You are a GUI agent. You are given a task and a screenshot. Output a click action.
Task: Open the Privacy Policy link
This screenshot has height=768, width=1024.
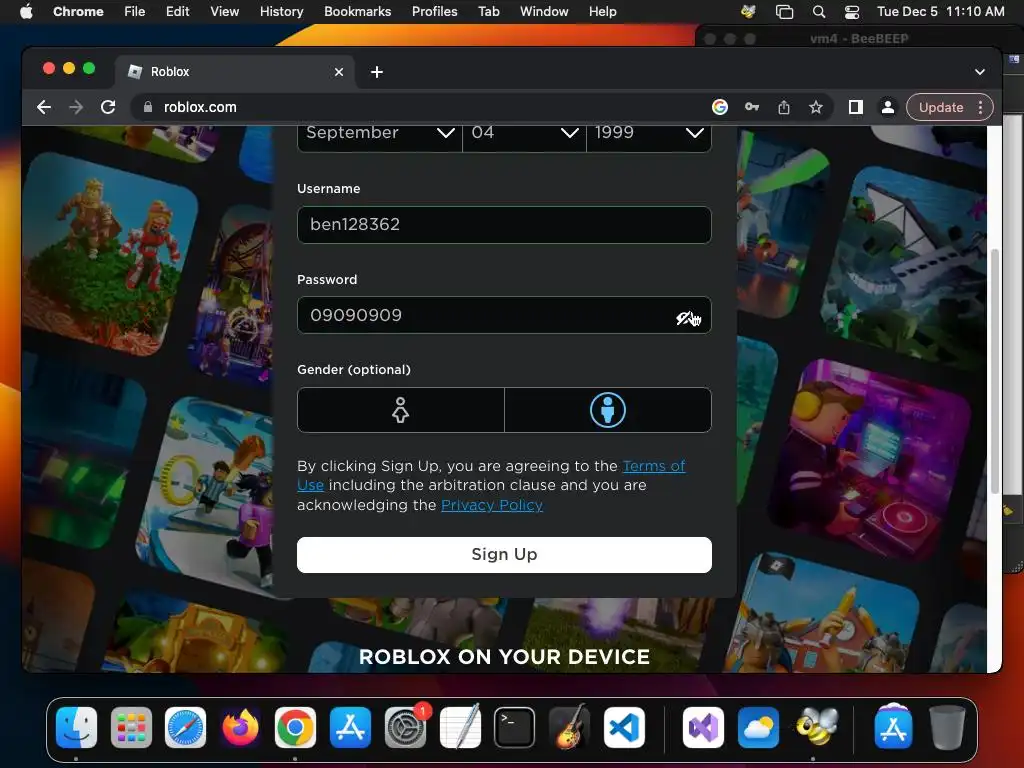tap(492, 505)
